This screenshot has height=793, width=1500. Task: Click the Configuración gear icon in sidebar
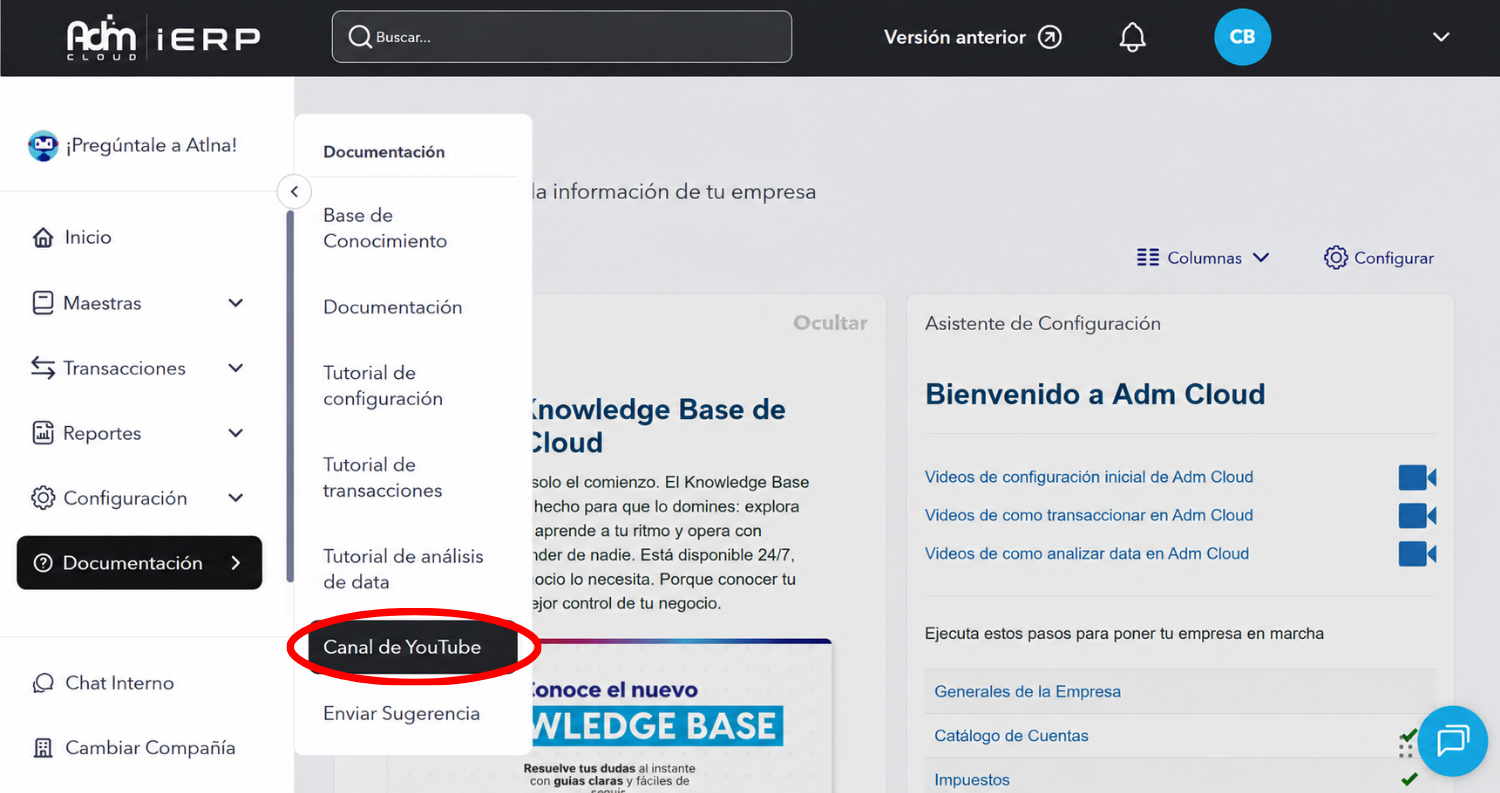point(43,498)
